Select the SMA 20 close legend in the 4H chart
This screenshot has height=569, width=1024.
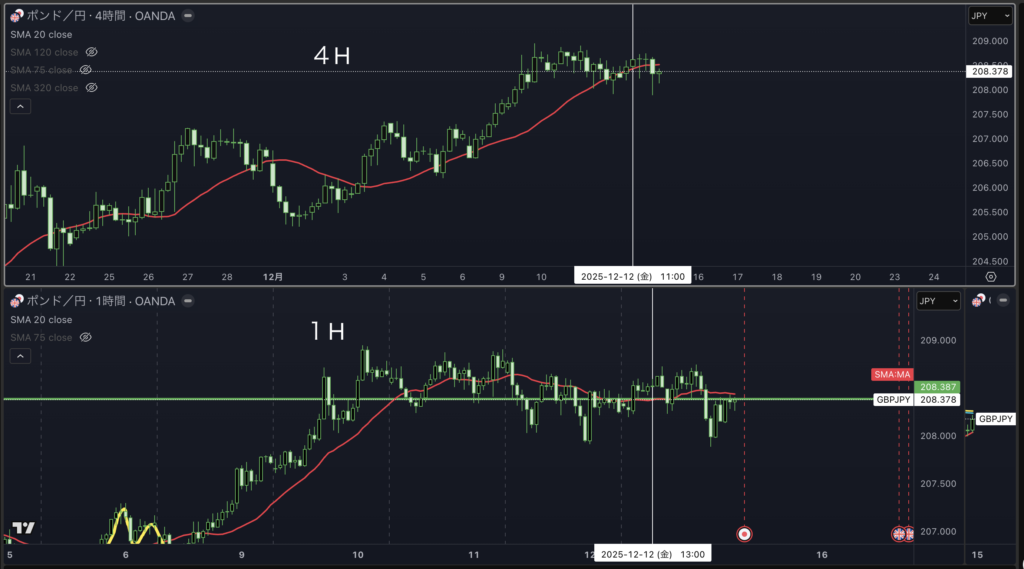41,34
